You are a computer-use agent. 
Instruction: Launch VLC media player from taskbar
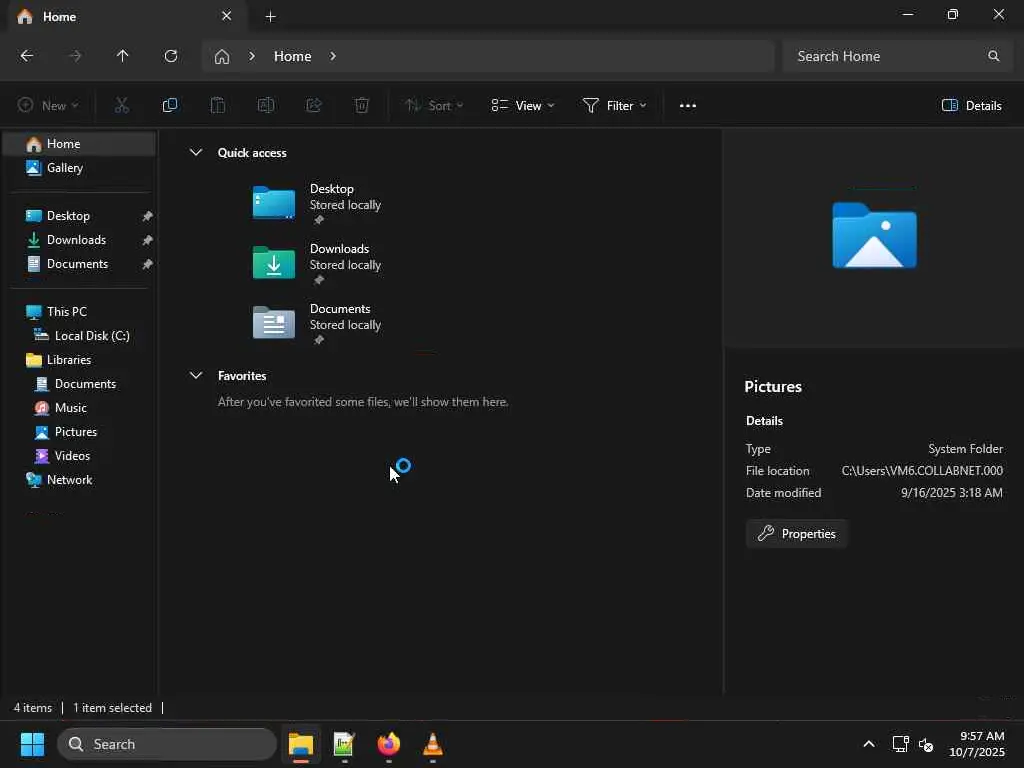click(432, 744)
